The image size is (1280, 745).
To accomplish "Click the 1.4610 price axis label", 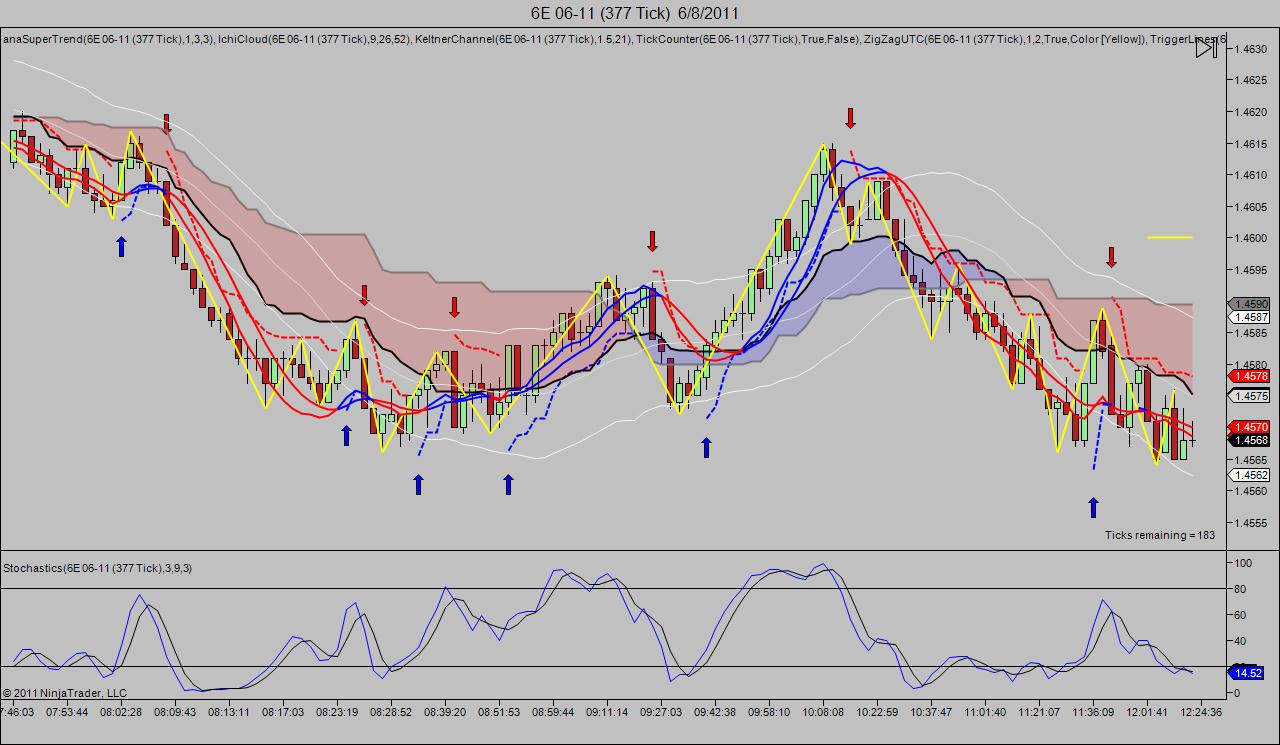I will [1251, 175].
